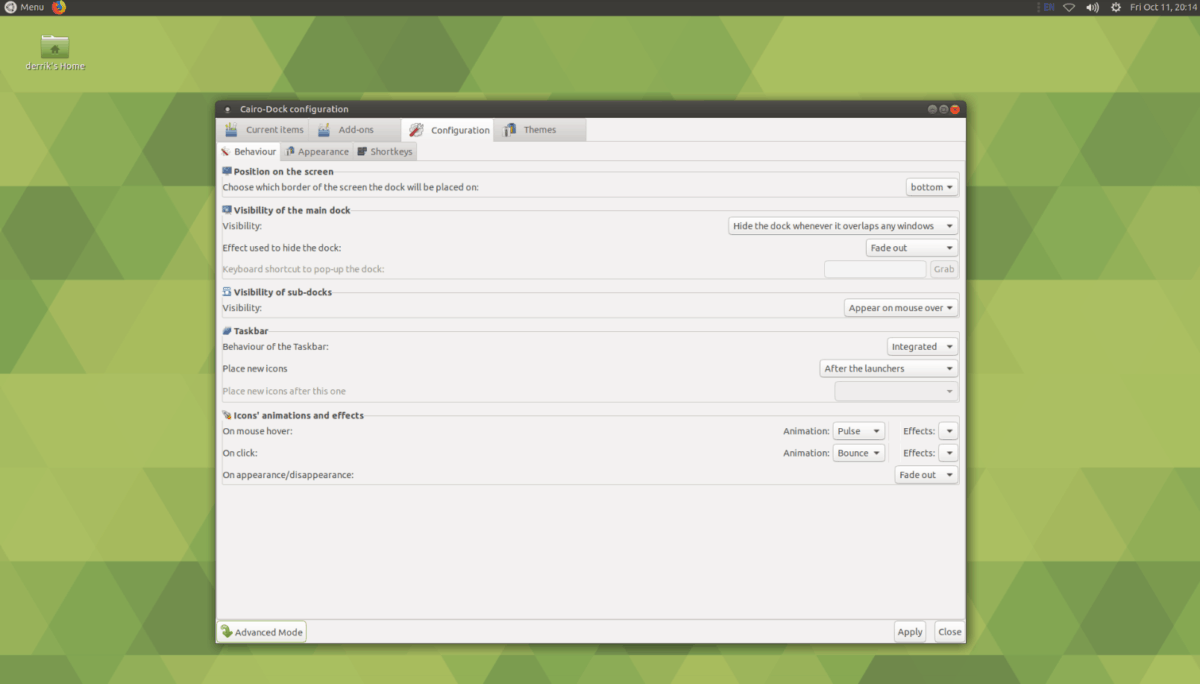1200x684 pixels.
Task: Open the screen border dropdown set to bottom
Action: coord(931,186)
